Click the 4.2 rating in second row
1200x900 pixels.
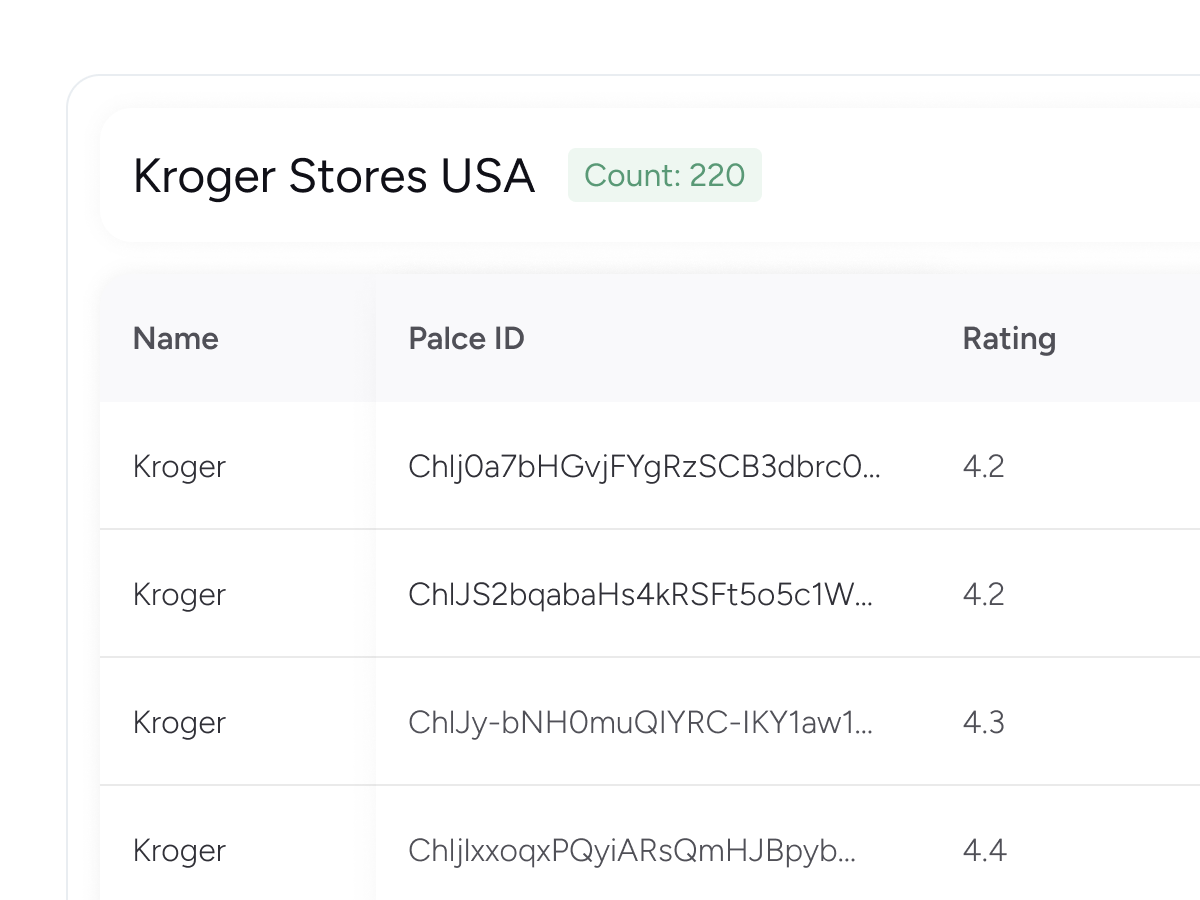(983, 595)
